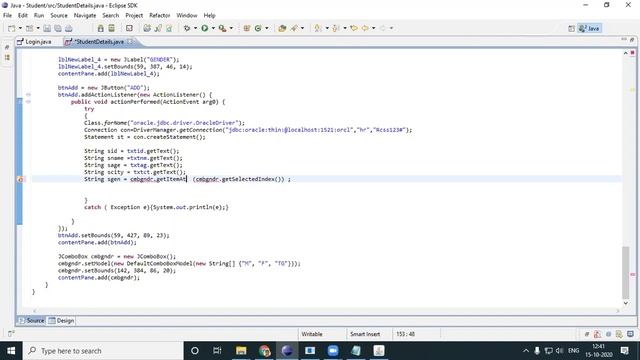This screenshot has width=640, height=360.
Task: Open the New Java Class dropdown arrow
Action: pos(267,28)
